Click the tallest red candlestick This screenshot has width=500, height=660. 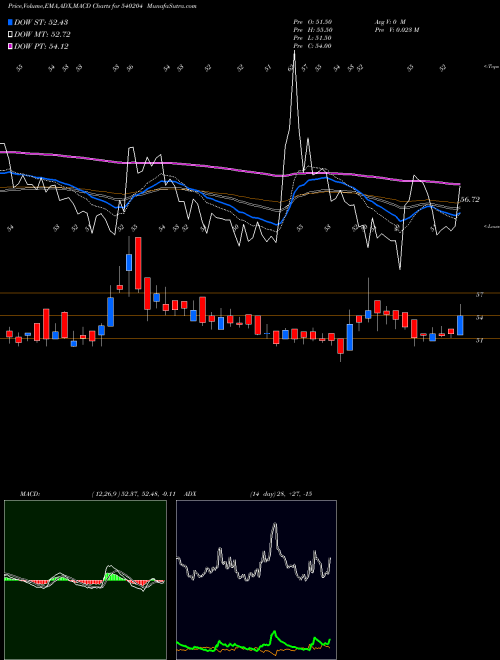[x=138, y=263]
